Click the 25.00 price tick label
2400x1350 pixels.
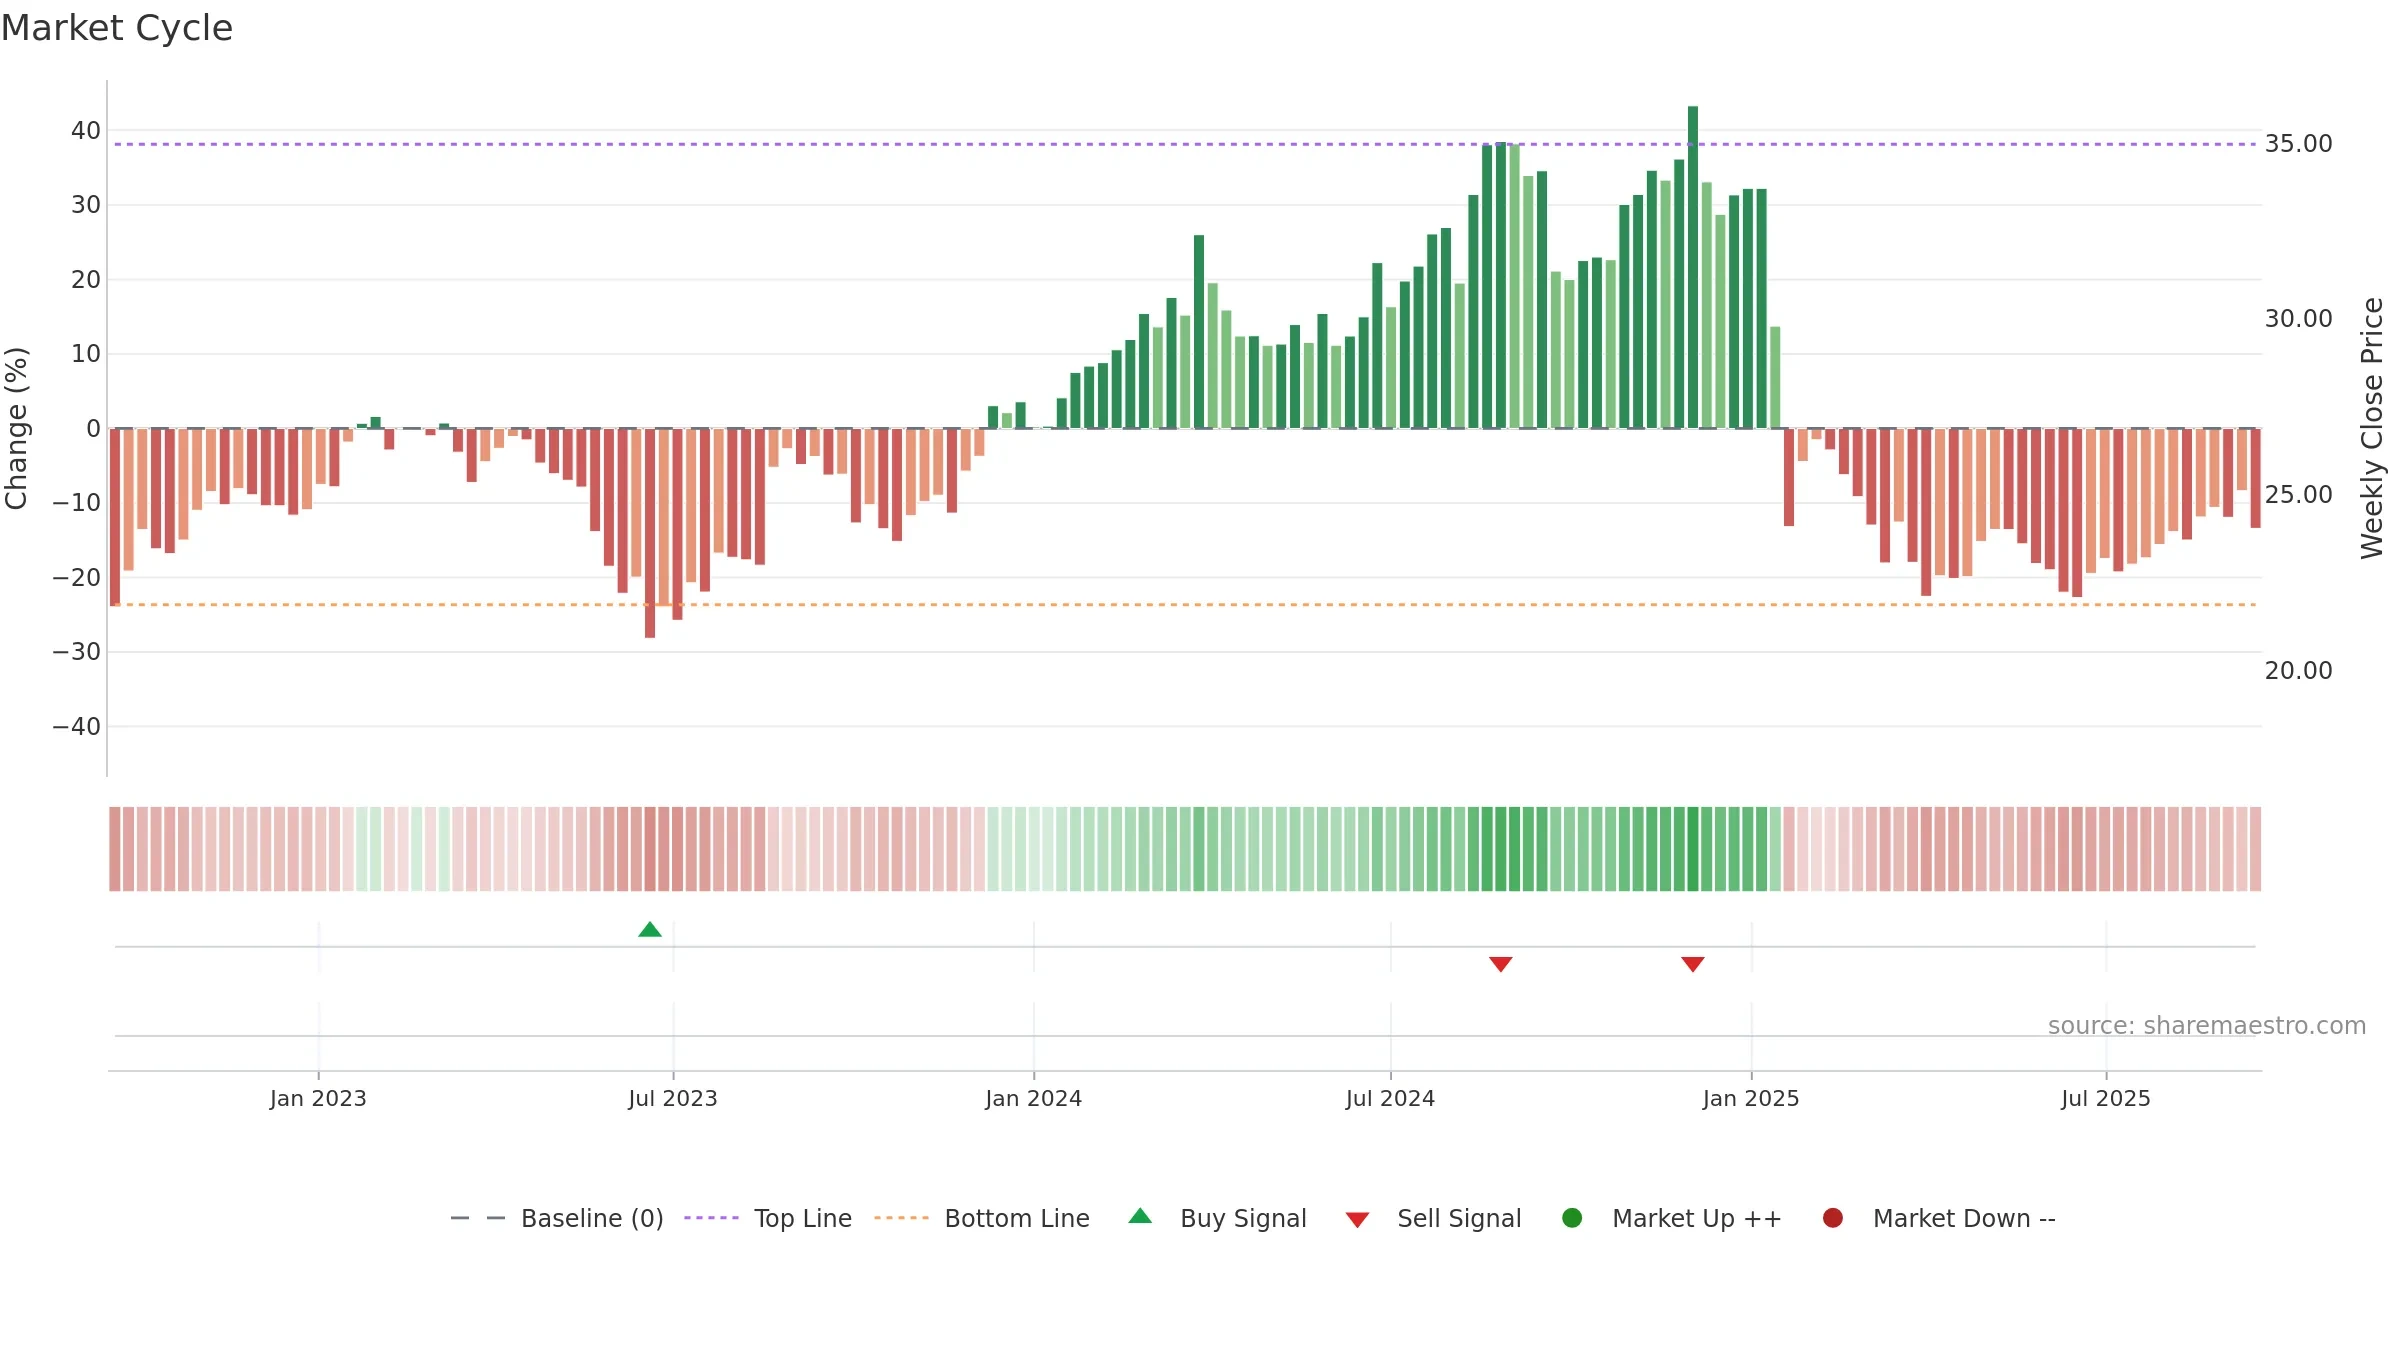[x=2298, y=495]
